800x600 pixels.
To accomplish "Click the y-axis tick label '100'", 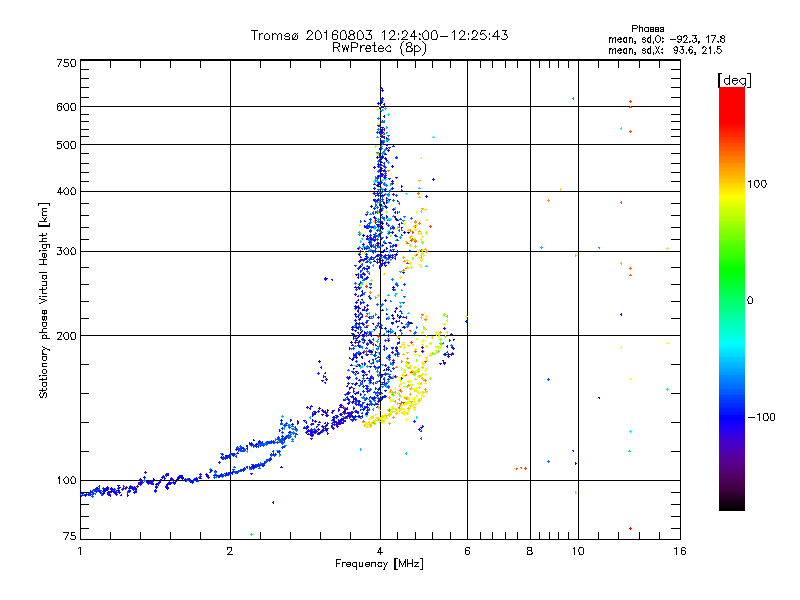I will coord(66,481).
